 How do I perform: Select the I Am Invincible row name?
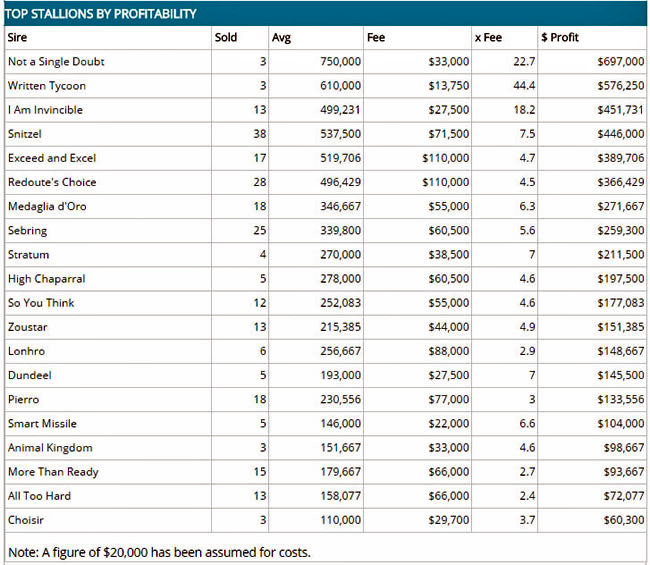click(x=45, y=110)
